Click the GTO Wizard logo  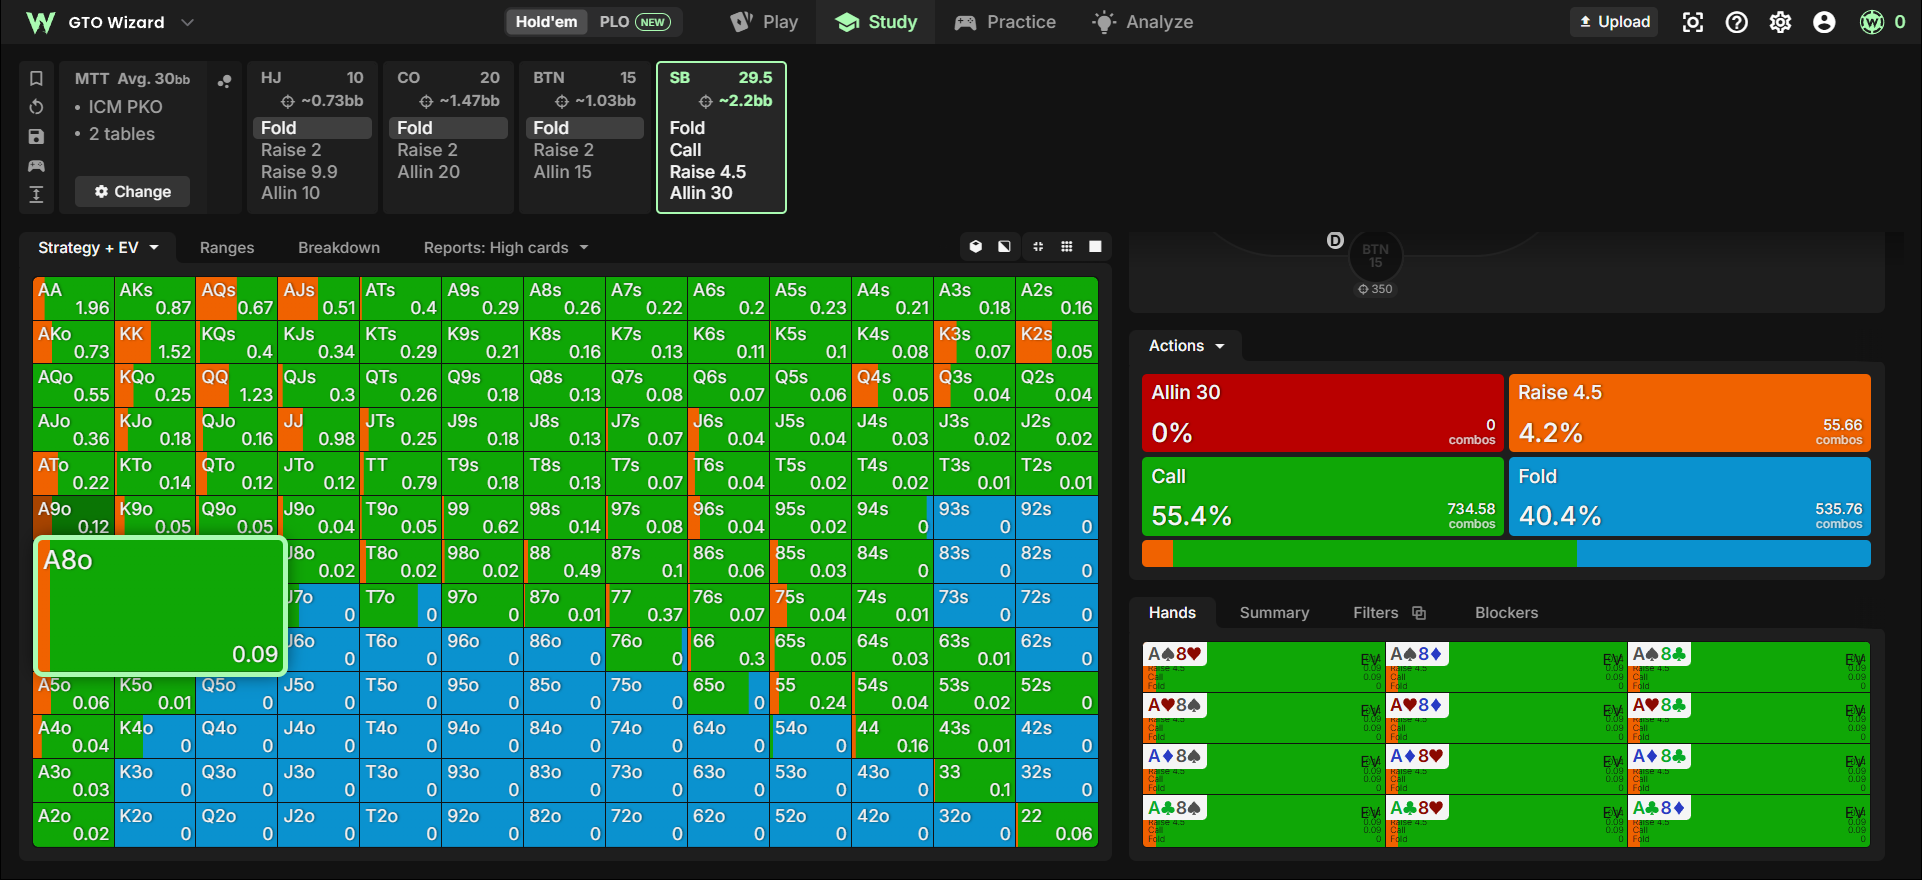(x=40, y=22)
